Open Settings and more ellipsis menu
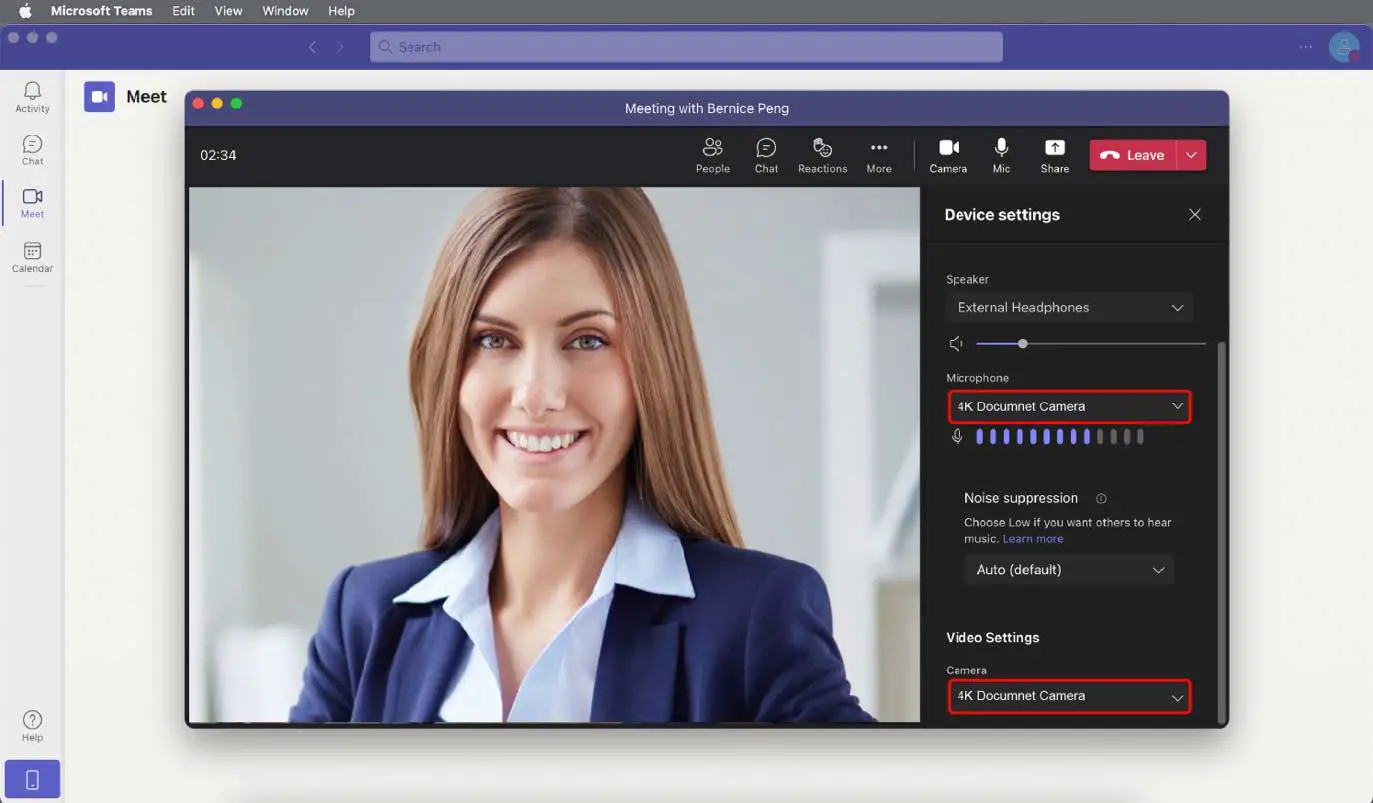Viewport: 1373px width, 803px height. tap(1306, 47)
